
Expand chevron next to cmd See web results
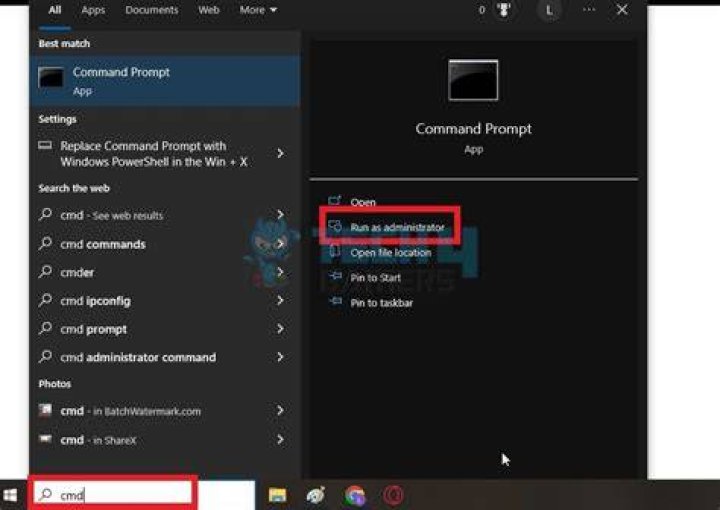[x=280, y=214]
